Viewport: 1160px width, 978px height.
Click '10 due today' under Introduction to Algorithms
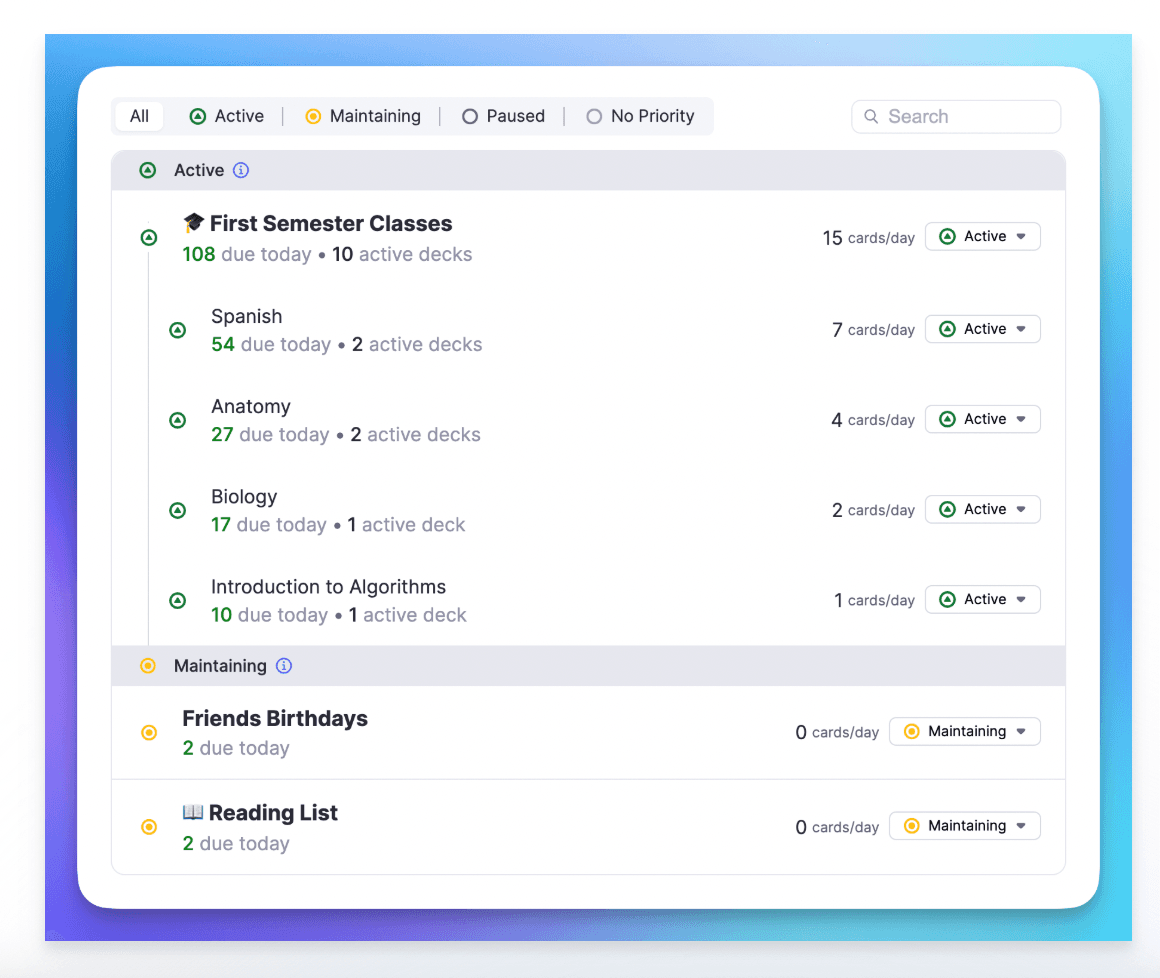[x=269, y=616]
